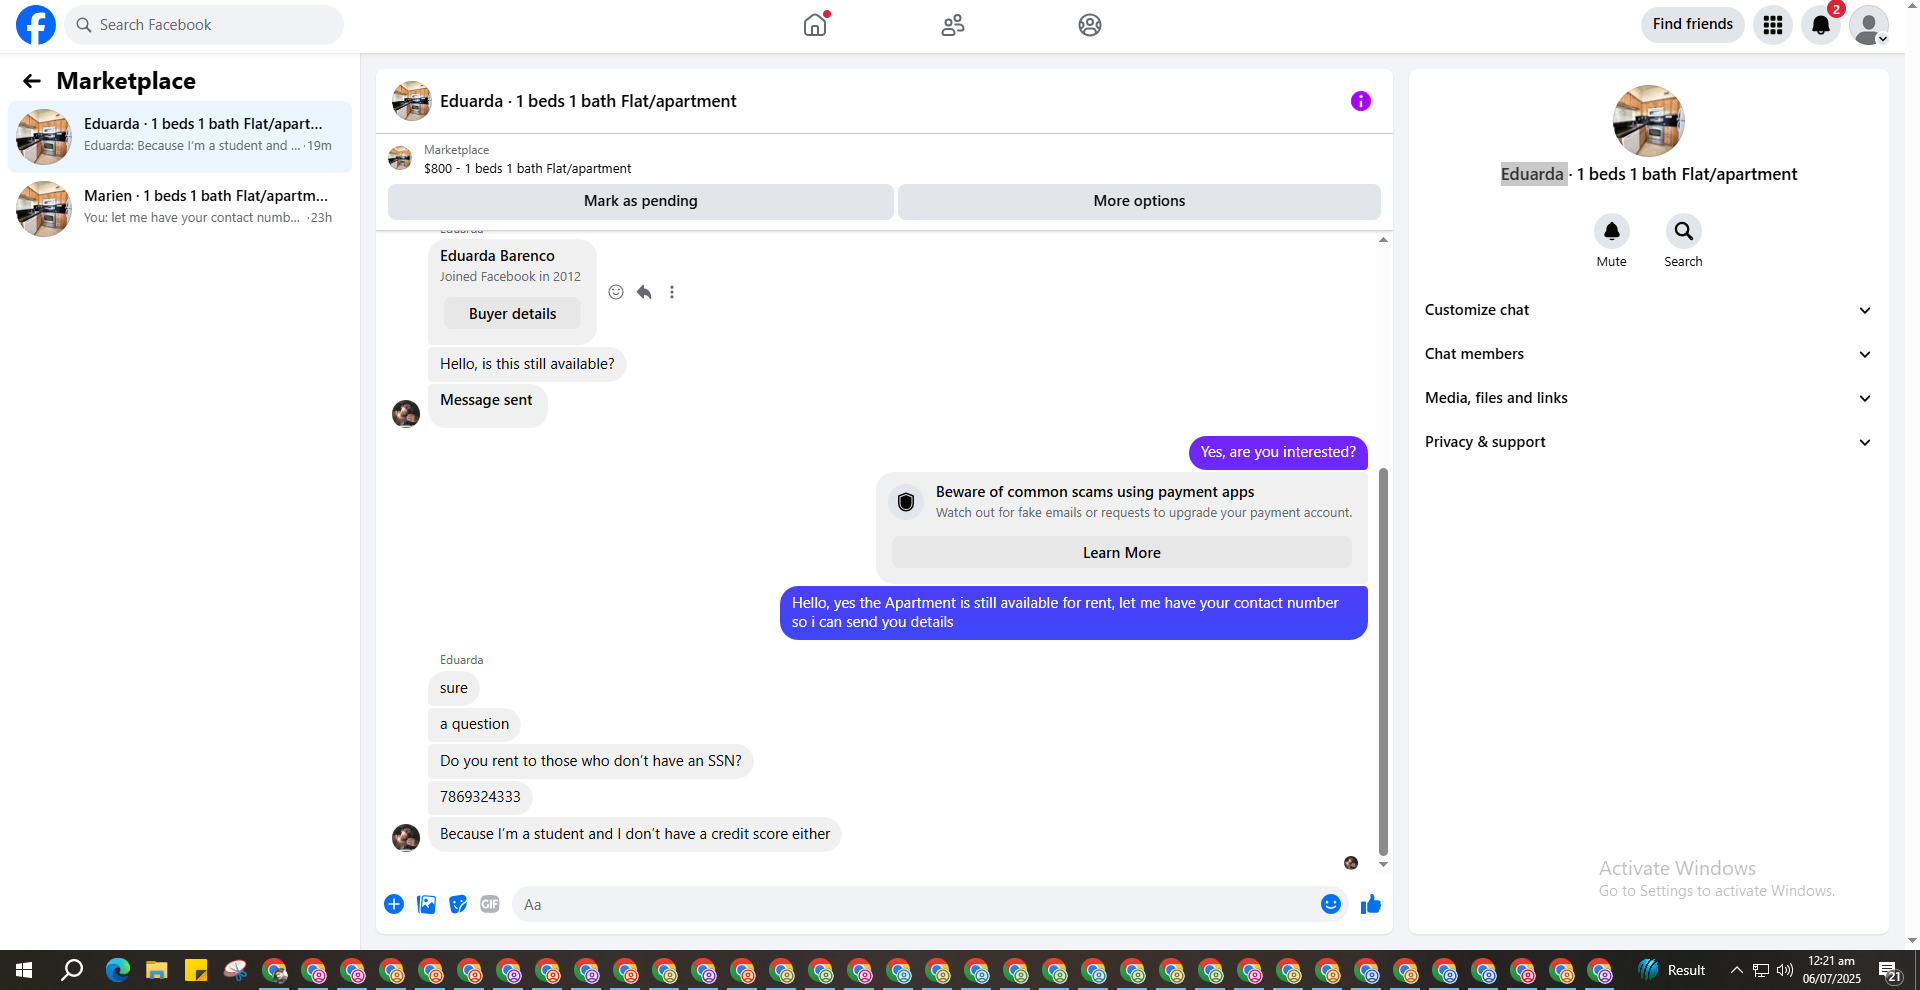Screen dimensions: 1920x990
Task: Mute this conversation
Action: pyautogui.click(x=1612, y=231)
